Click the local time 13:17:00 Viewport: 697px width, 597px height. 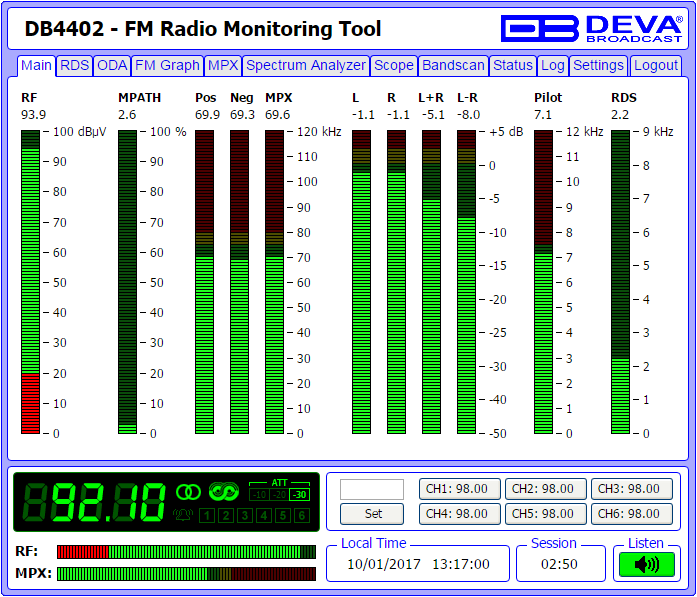pos(461,565)
